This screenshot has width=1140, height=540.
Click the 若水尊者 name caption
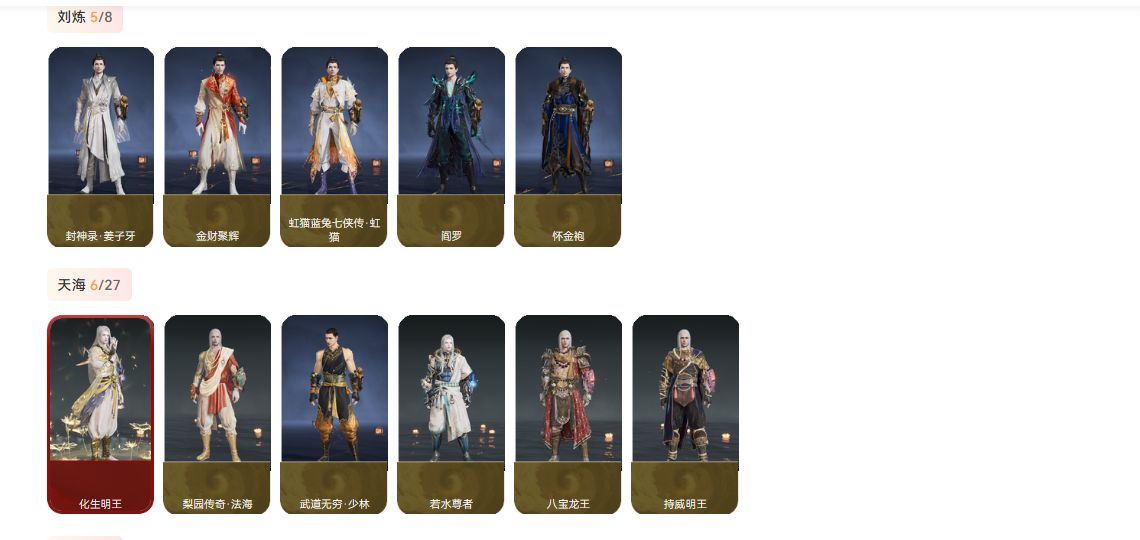451,504
